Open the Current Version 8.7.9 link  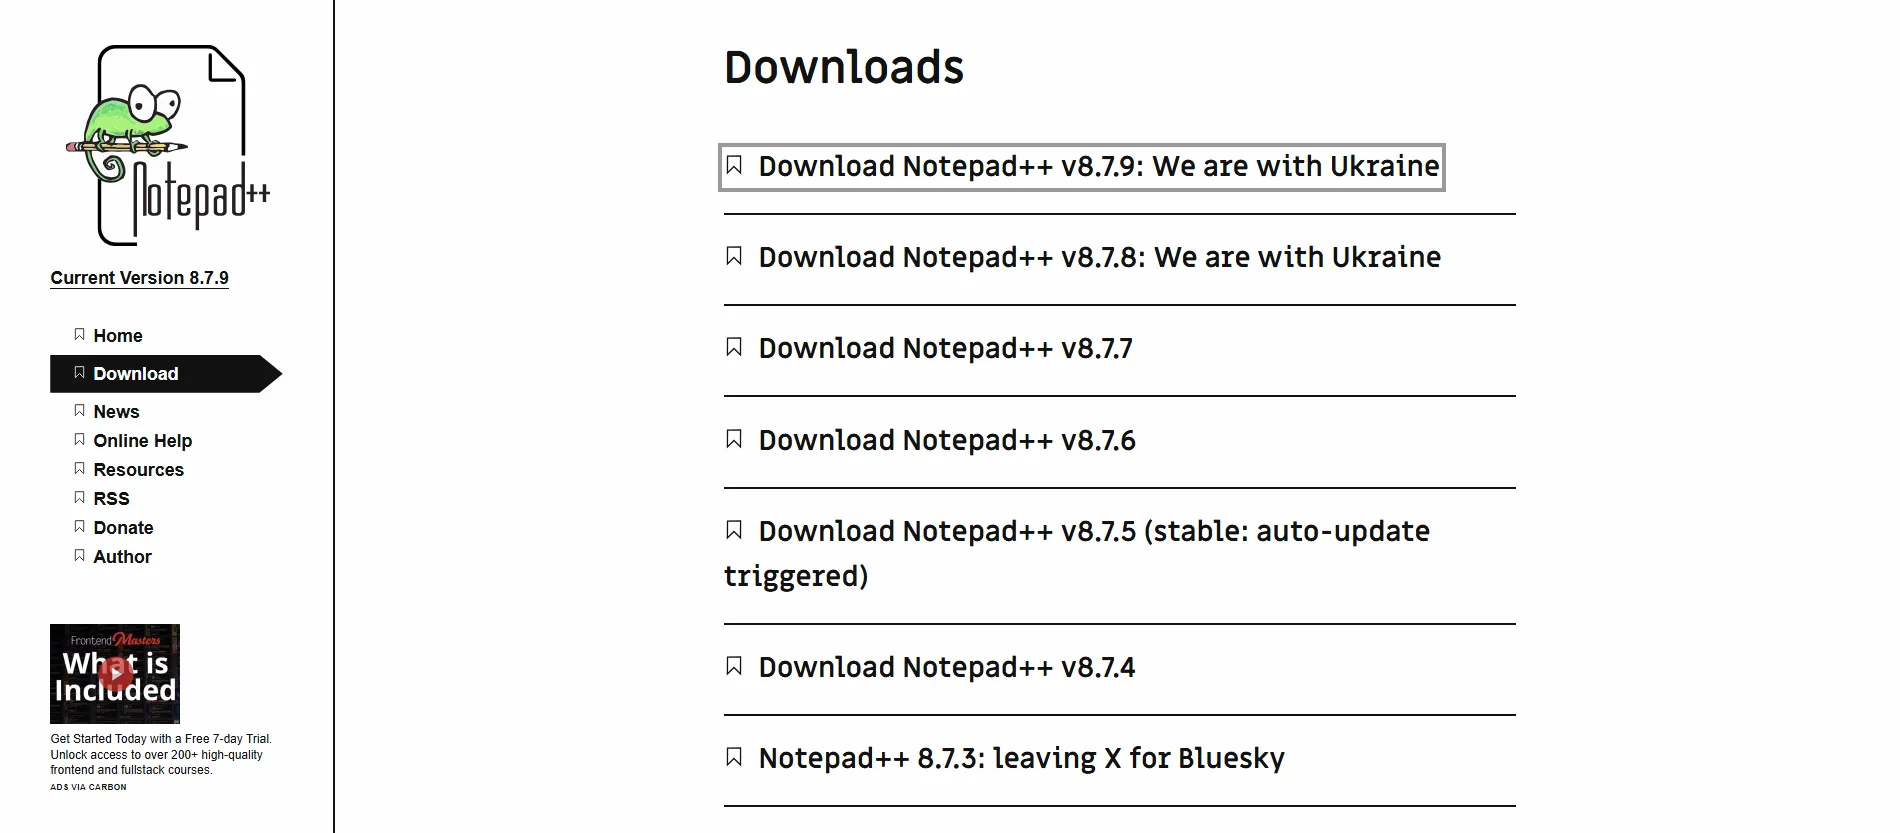[x=139, y=277]
